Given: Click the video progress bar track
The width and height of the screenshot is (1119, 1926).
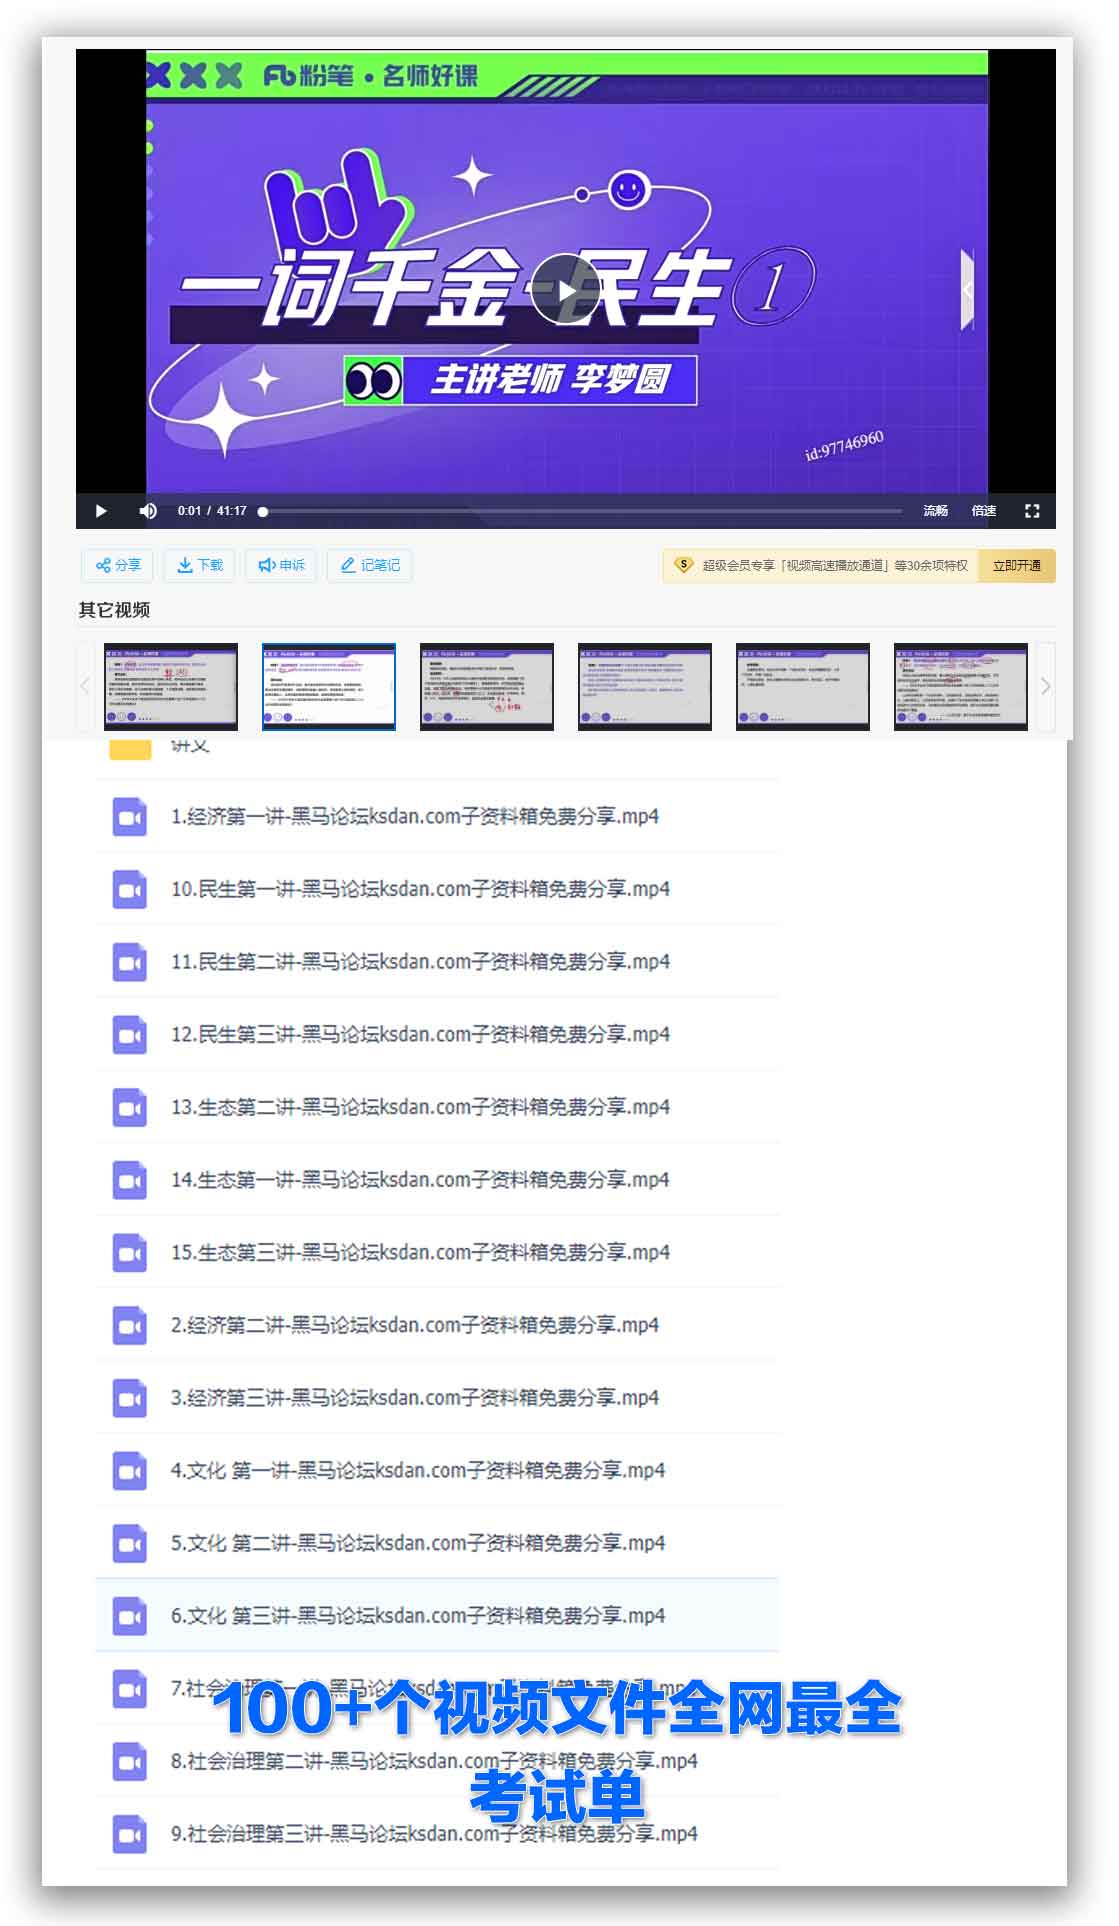Looking at the screenshot, I should pyautogui.click(x=583, y=511).
